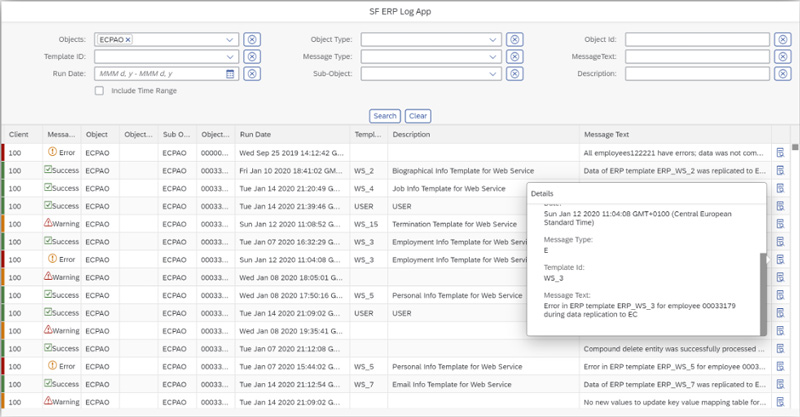
Task: Select the Client column header
Action: point(22,135)
